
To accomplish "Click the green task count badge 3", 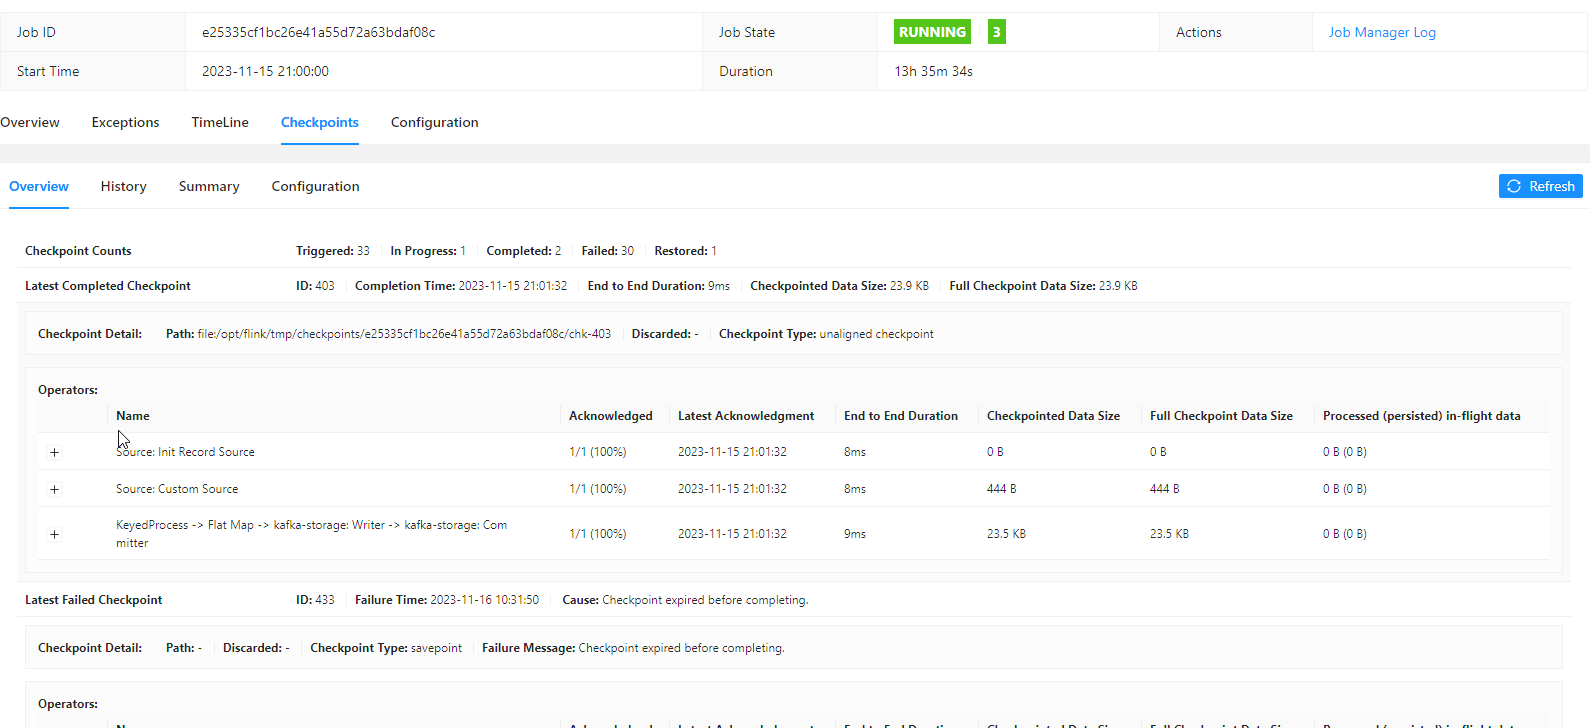I will tap(996, 32).
